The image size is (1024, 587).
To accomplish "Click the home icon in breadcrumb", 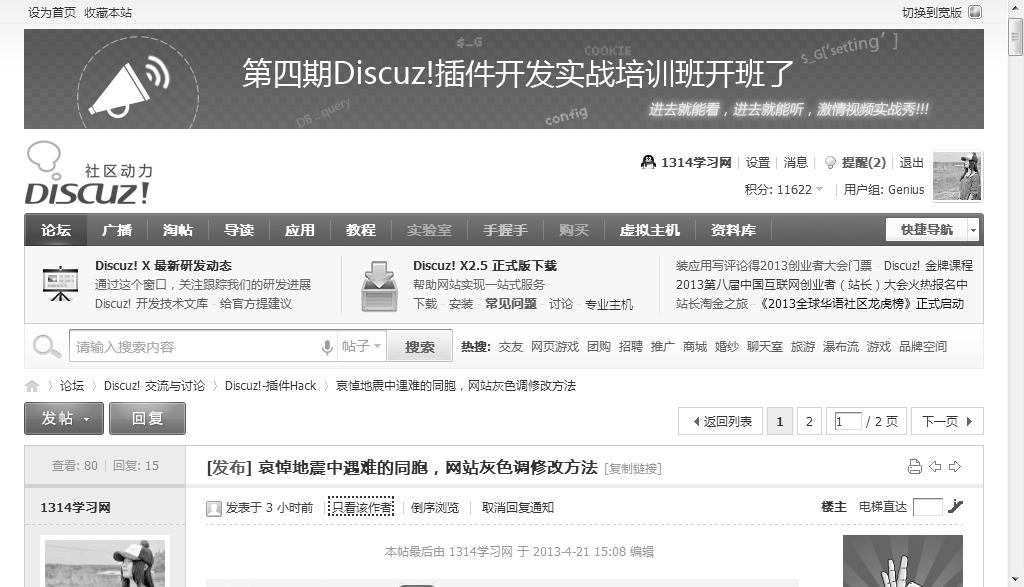I will pyautogui.click(x=32, y=386).
